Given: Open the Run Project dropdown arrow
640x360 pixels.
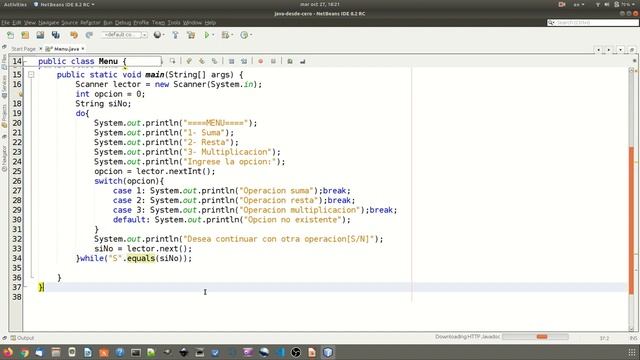Looking at the screenshot, I should click(x=213, y=36).
